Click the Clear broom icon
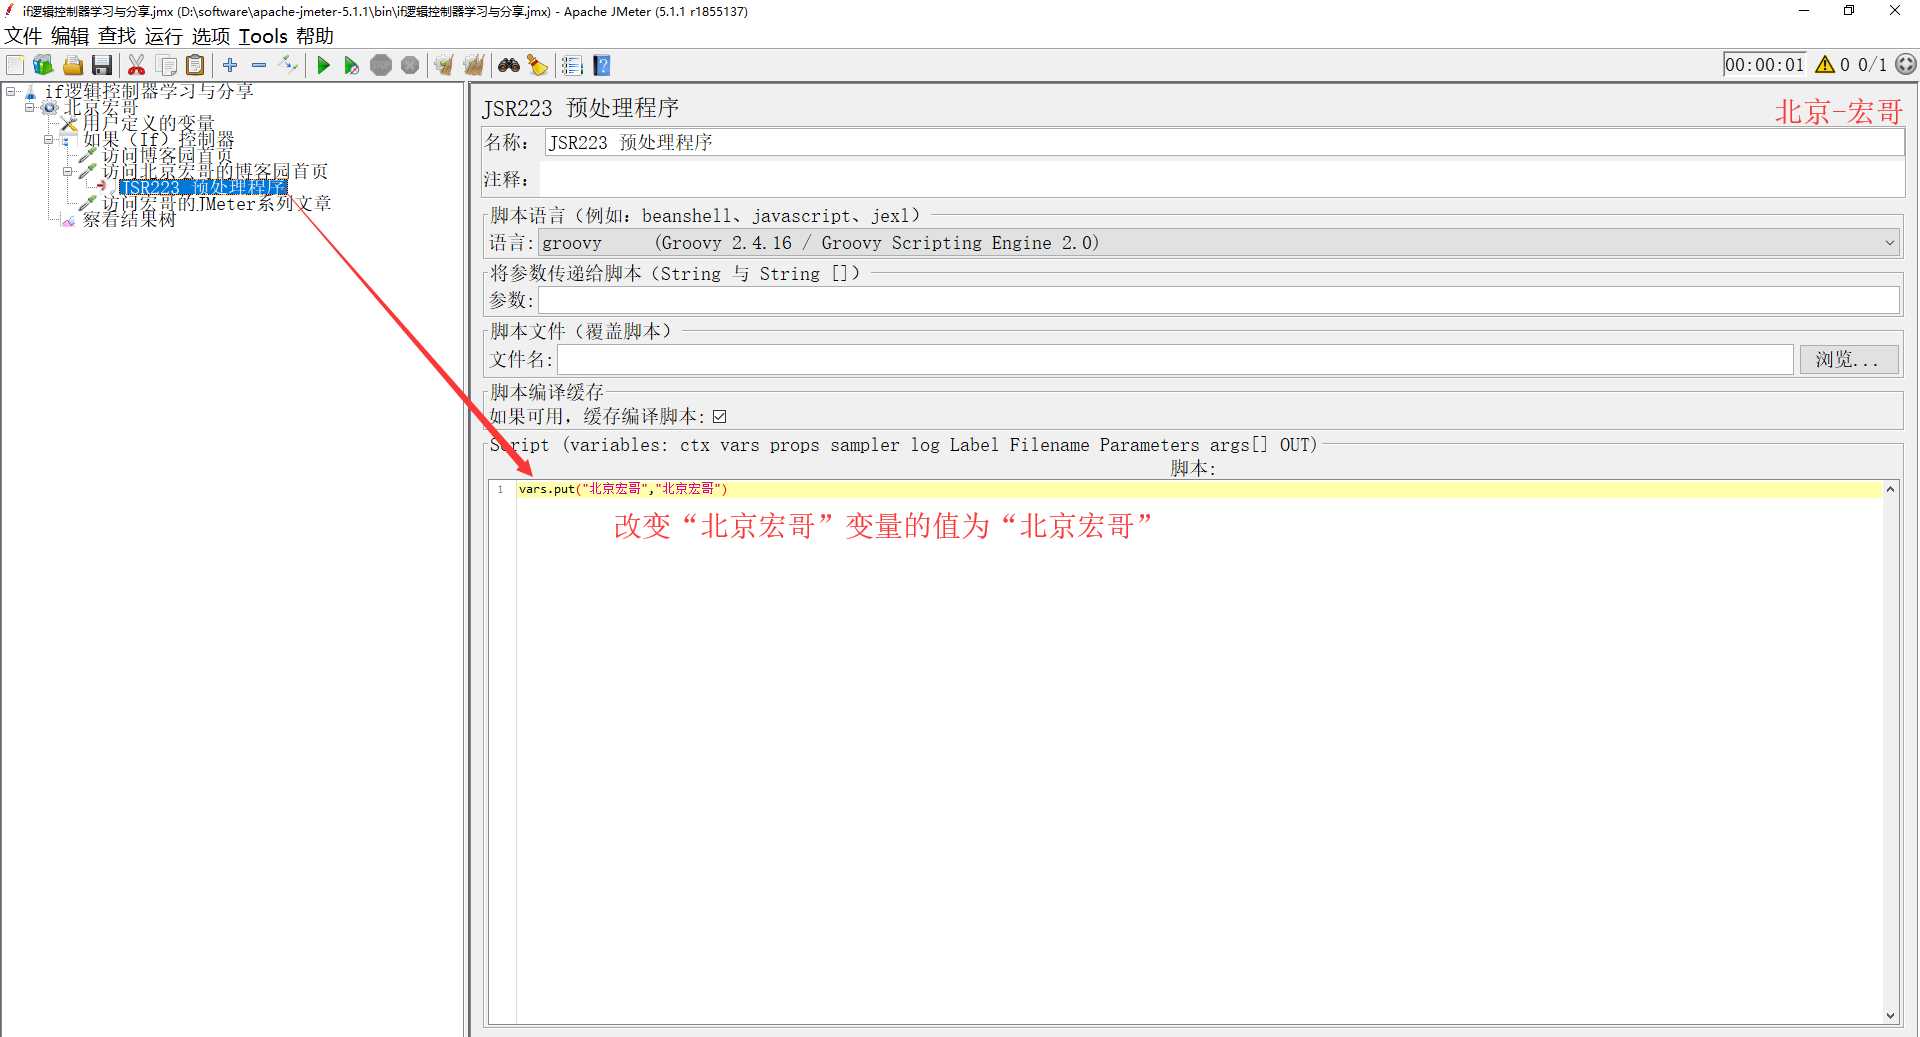The width and height of the screenshot is (1920, 1037). tap(444, 65)
